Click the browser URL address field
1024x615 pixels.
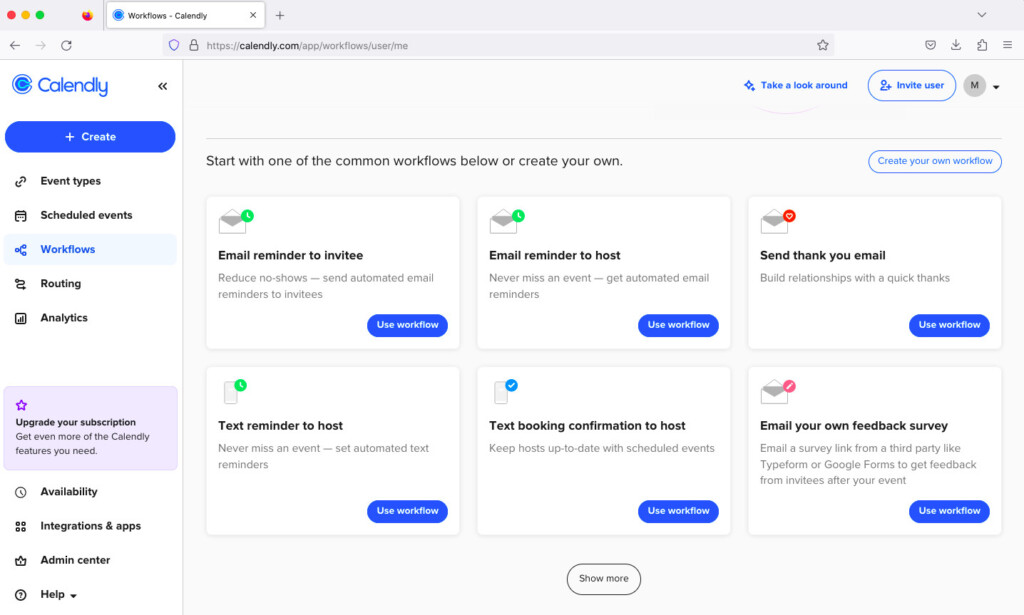point(500,45)
